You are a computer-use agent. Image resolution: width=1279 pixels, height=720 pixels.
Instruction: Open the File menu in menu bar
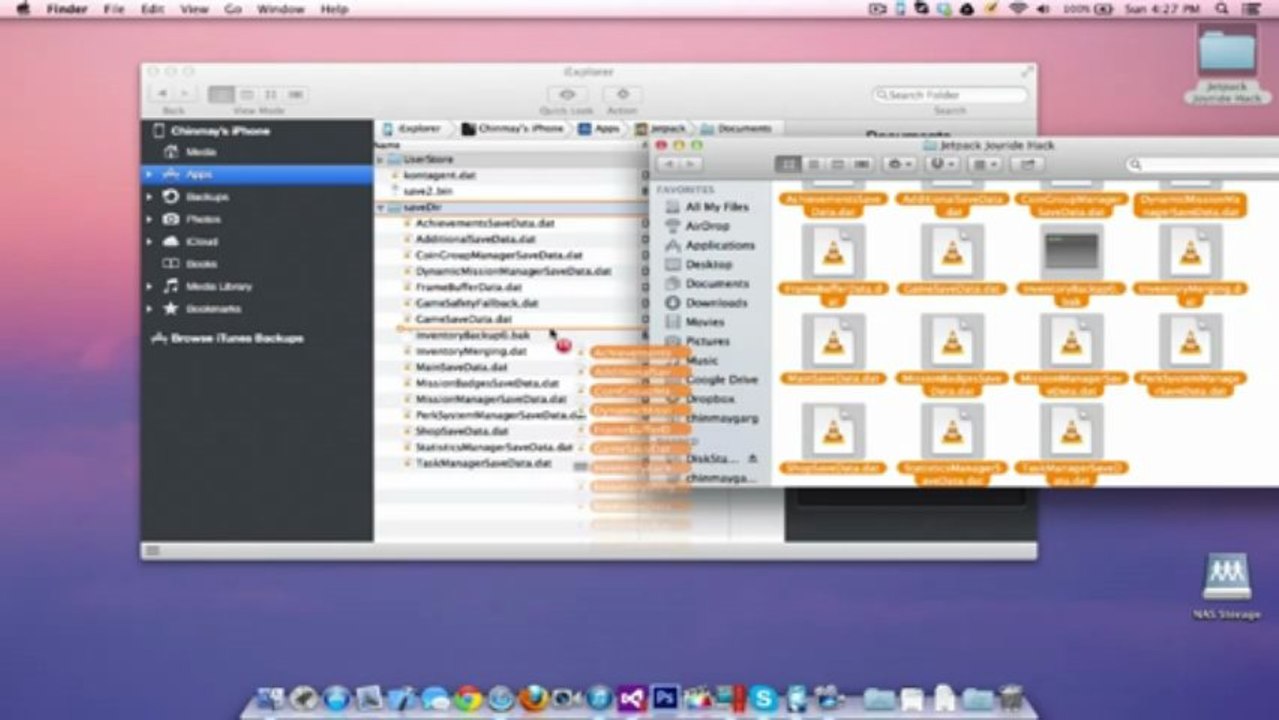click(114, 9)
